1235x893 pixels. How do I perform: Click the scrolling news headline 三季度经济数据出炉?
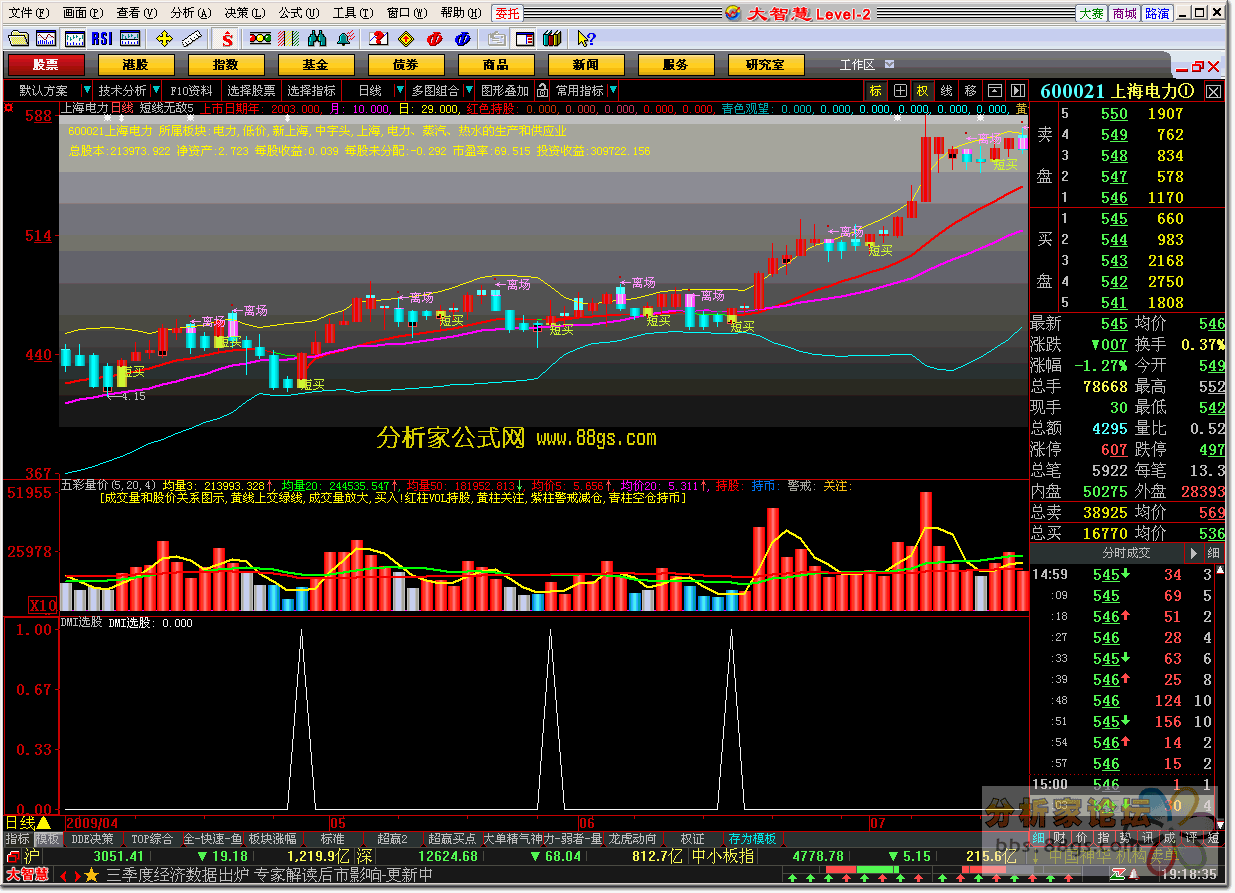pyautogui.click(x=178, y=875)
